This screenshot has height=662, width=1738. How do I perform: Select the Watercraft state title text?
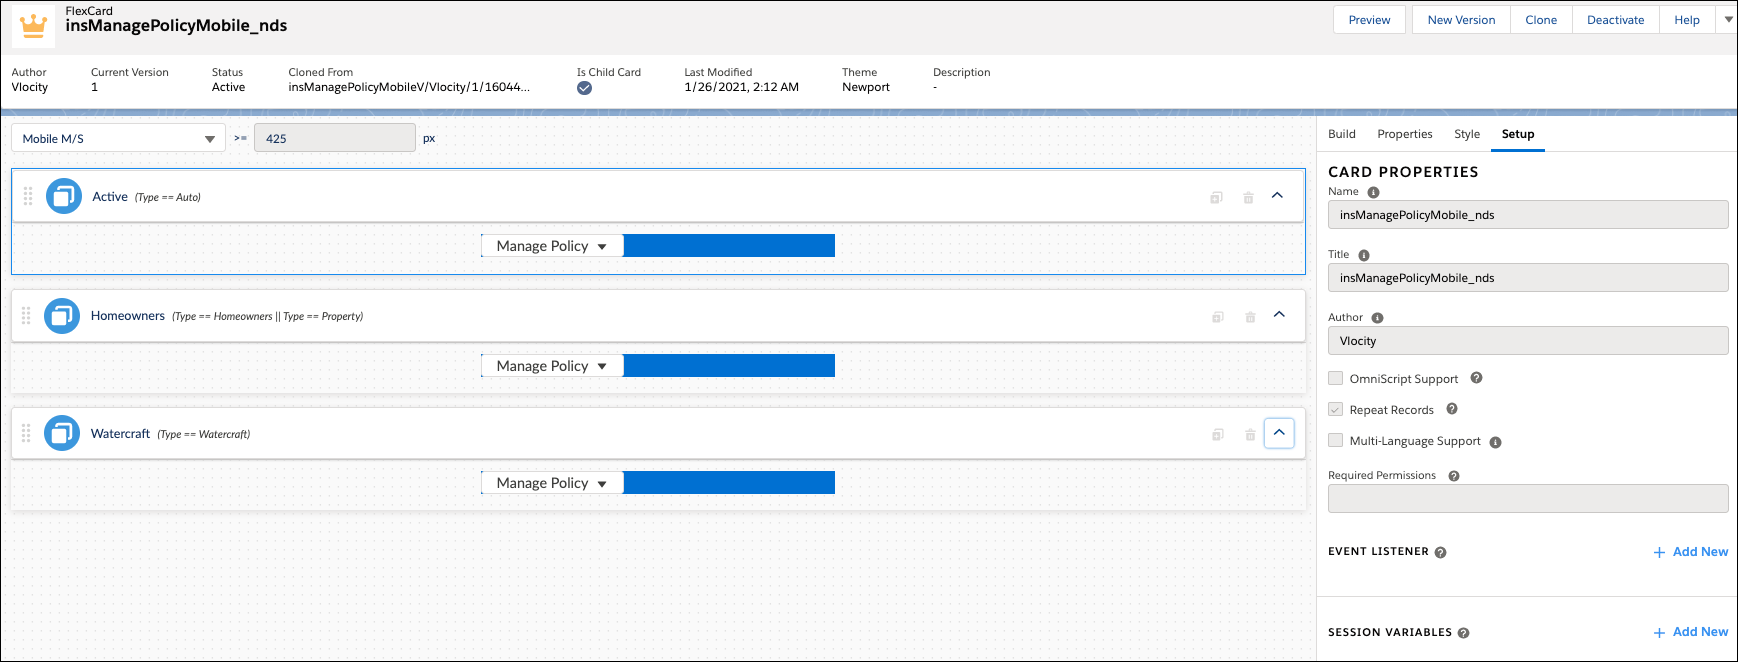click(120, 434)
